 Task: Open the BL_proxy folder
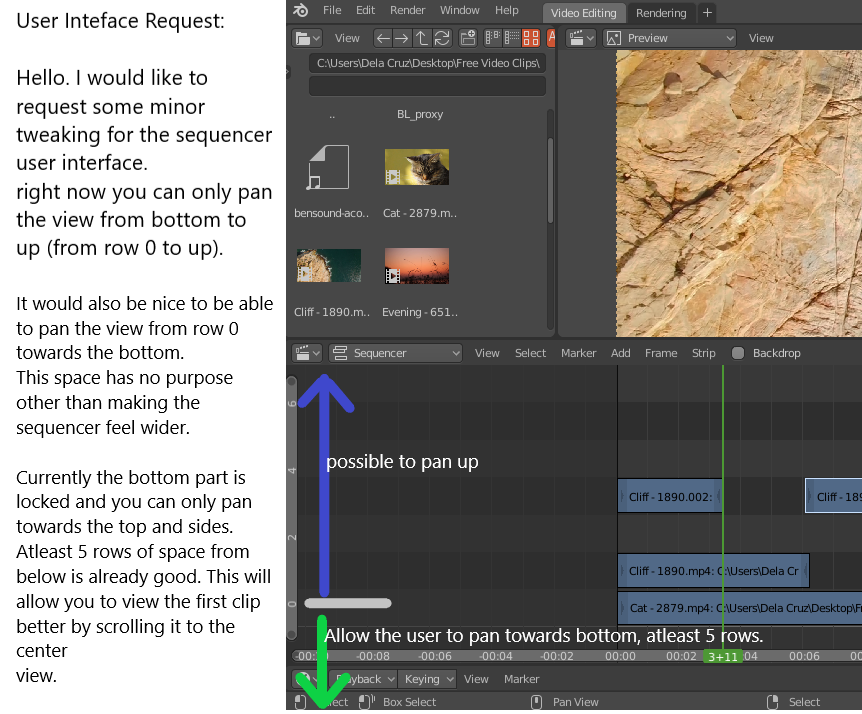click(420, 114)
